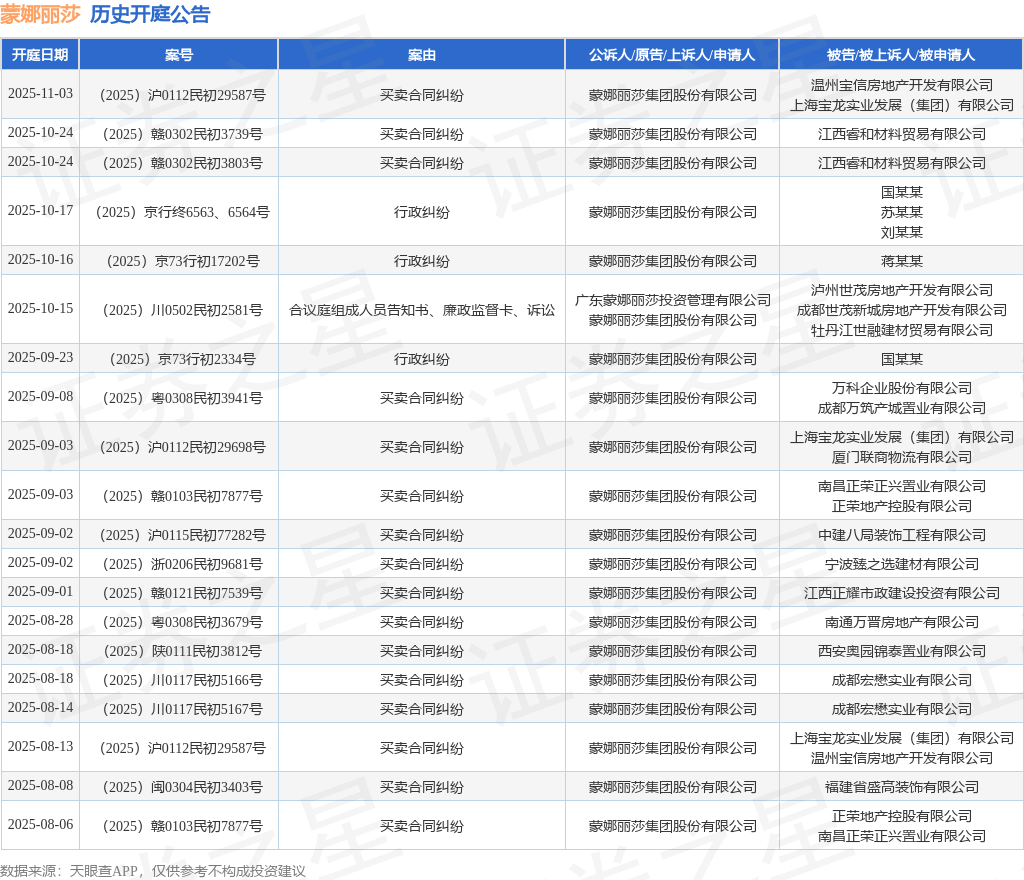Click defendant 苏某某
The height and width of the screenshot is (880, 1024).
point(902,212)
